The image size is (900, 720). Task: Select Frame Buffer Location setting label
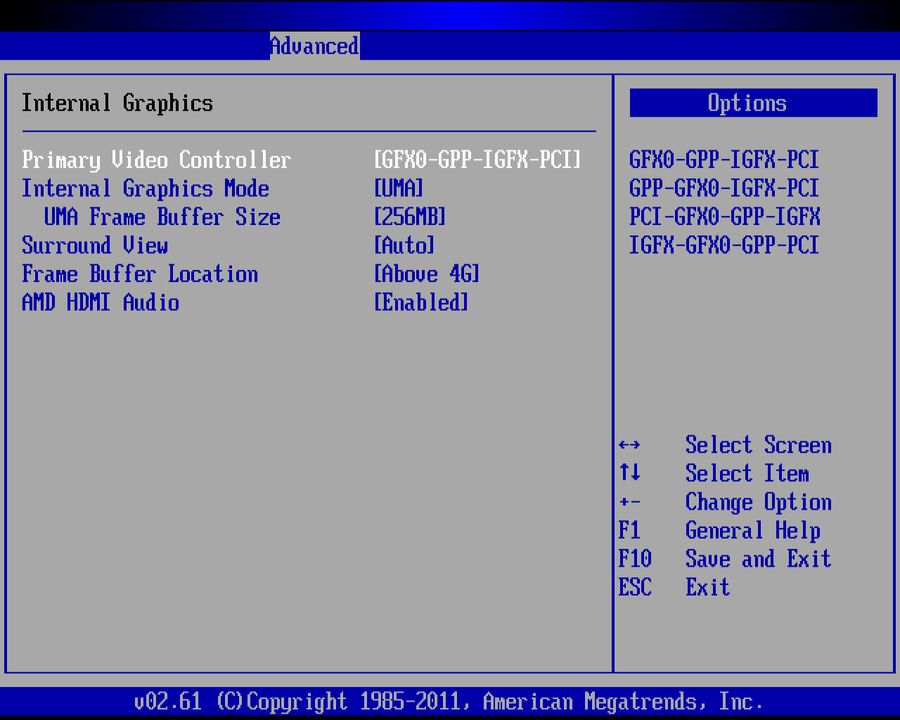point(139,274)
